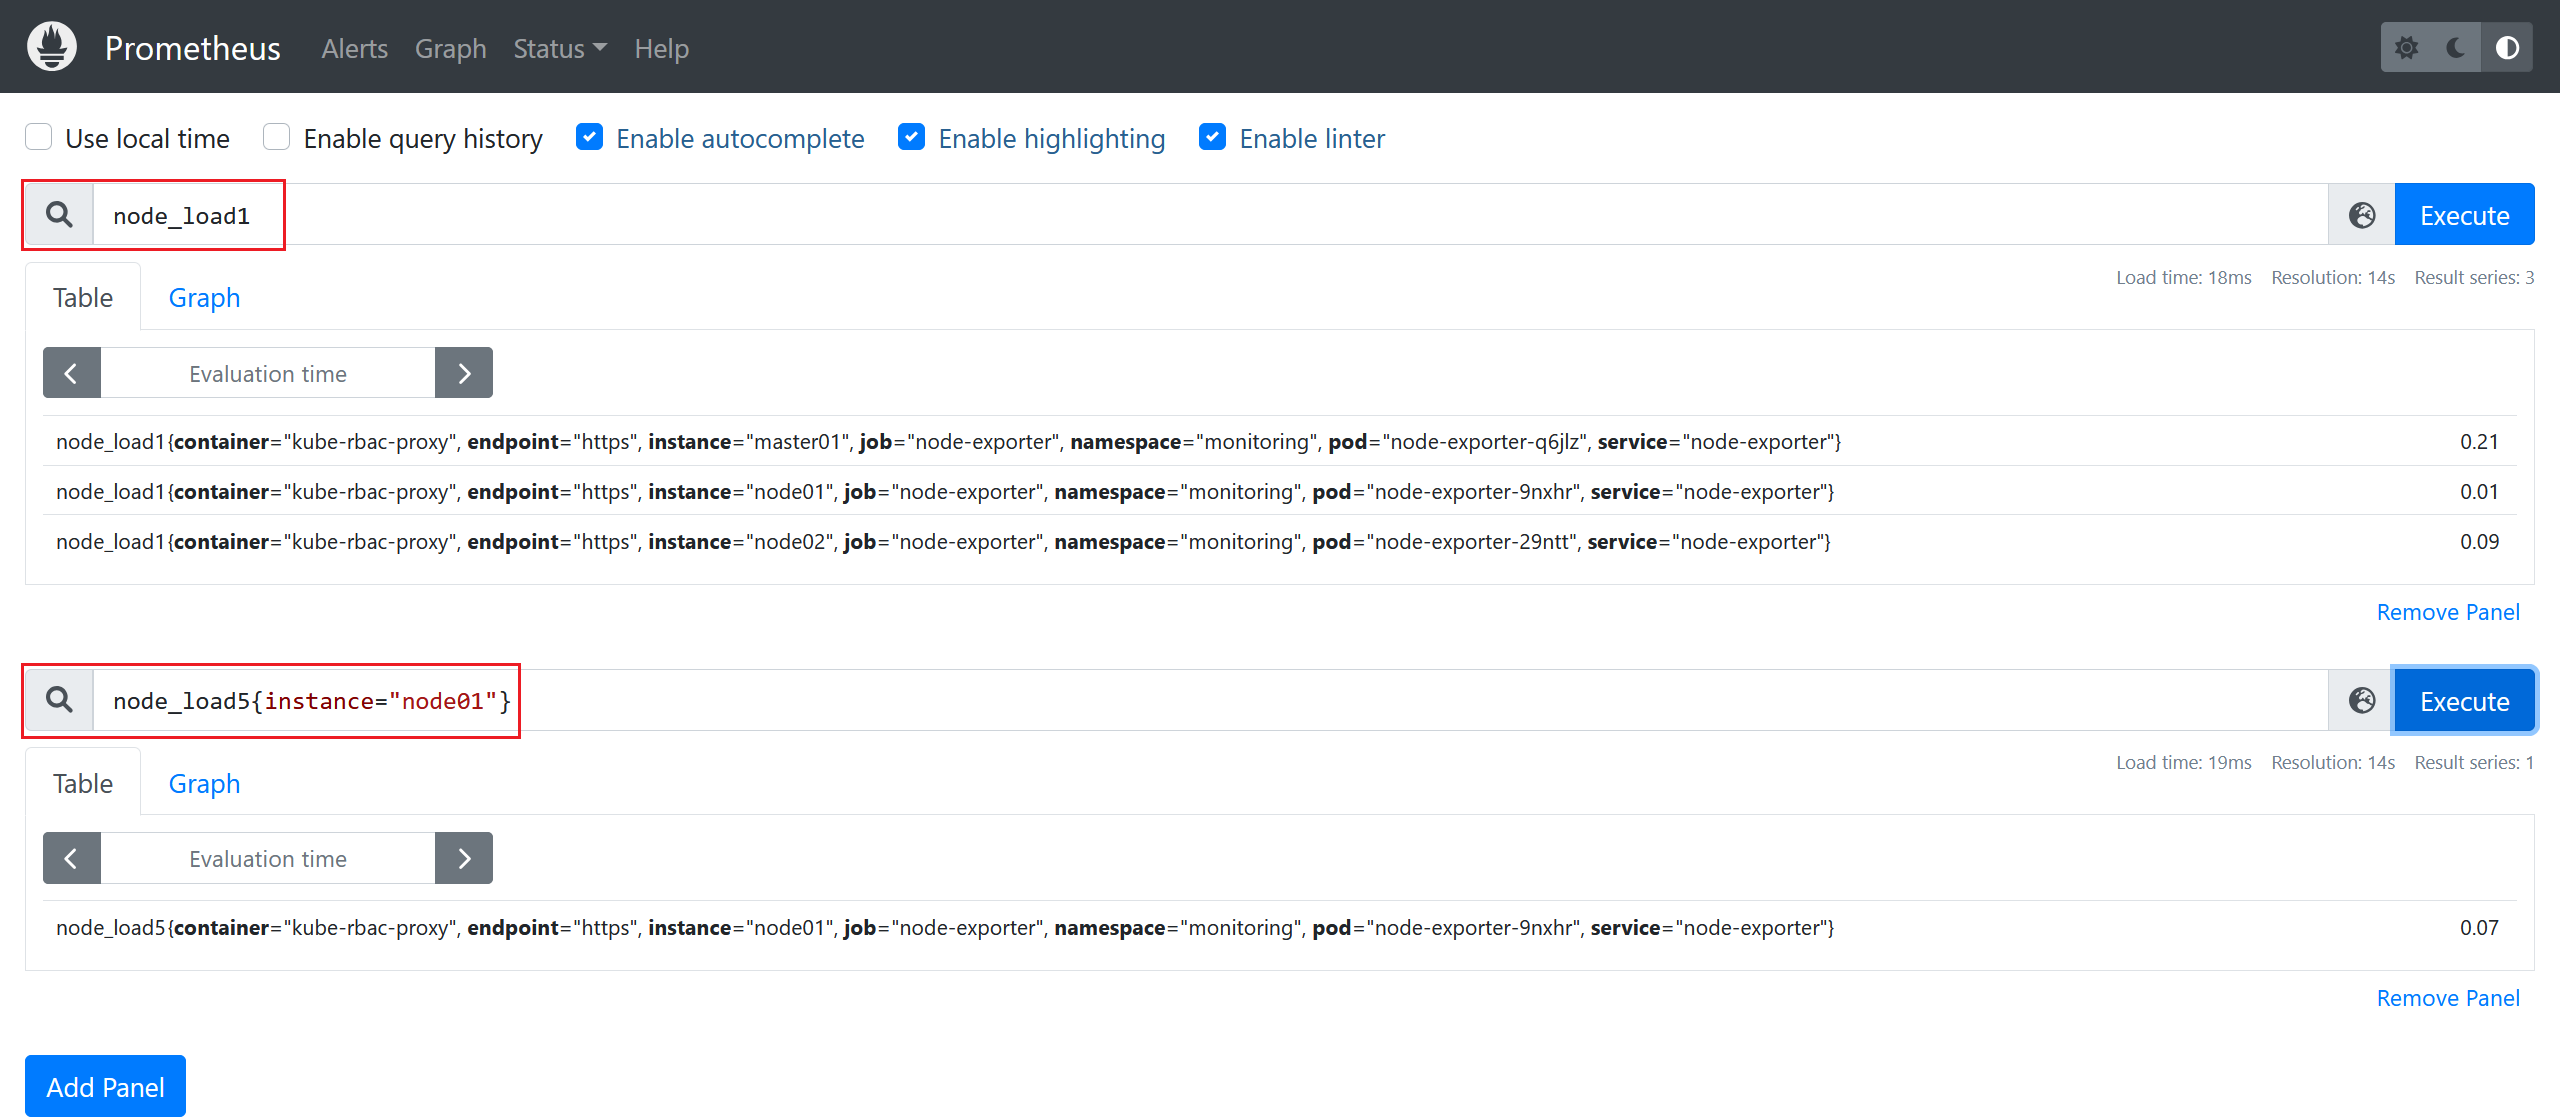Viewport: 2560px width, 1117px height.
Task: Click the search icon beside node_load5 query
Action: (x=59, y=700)
